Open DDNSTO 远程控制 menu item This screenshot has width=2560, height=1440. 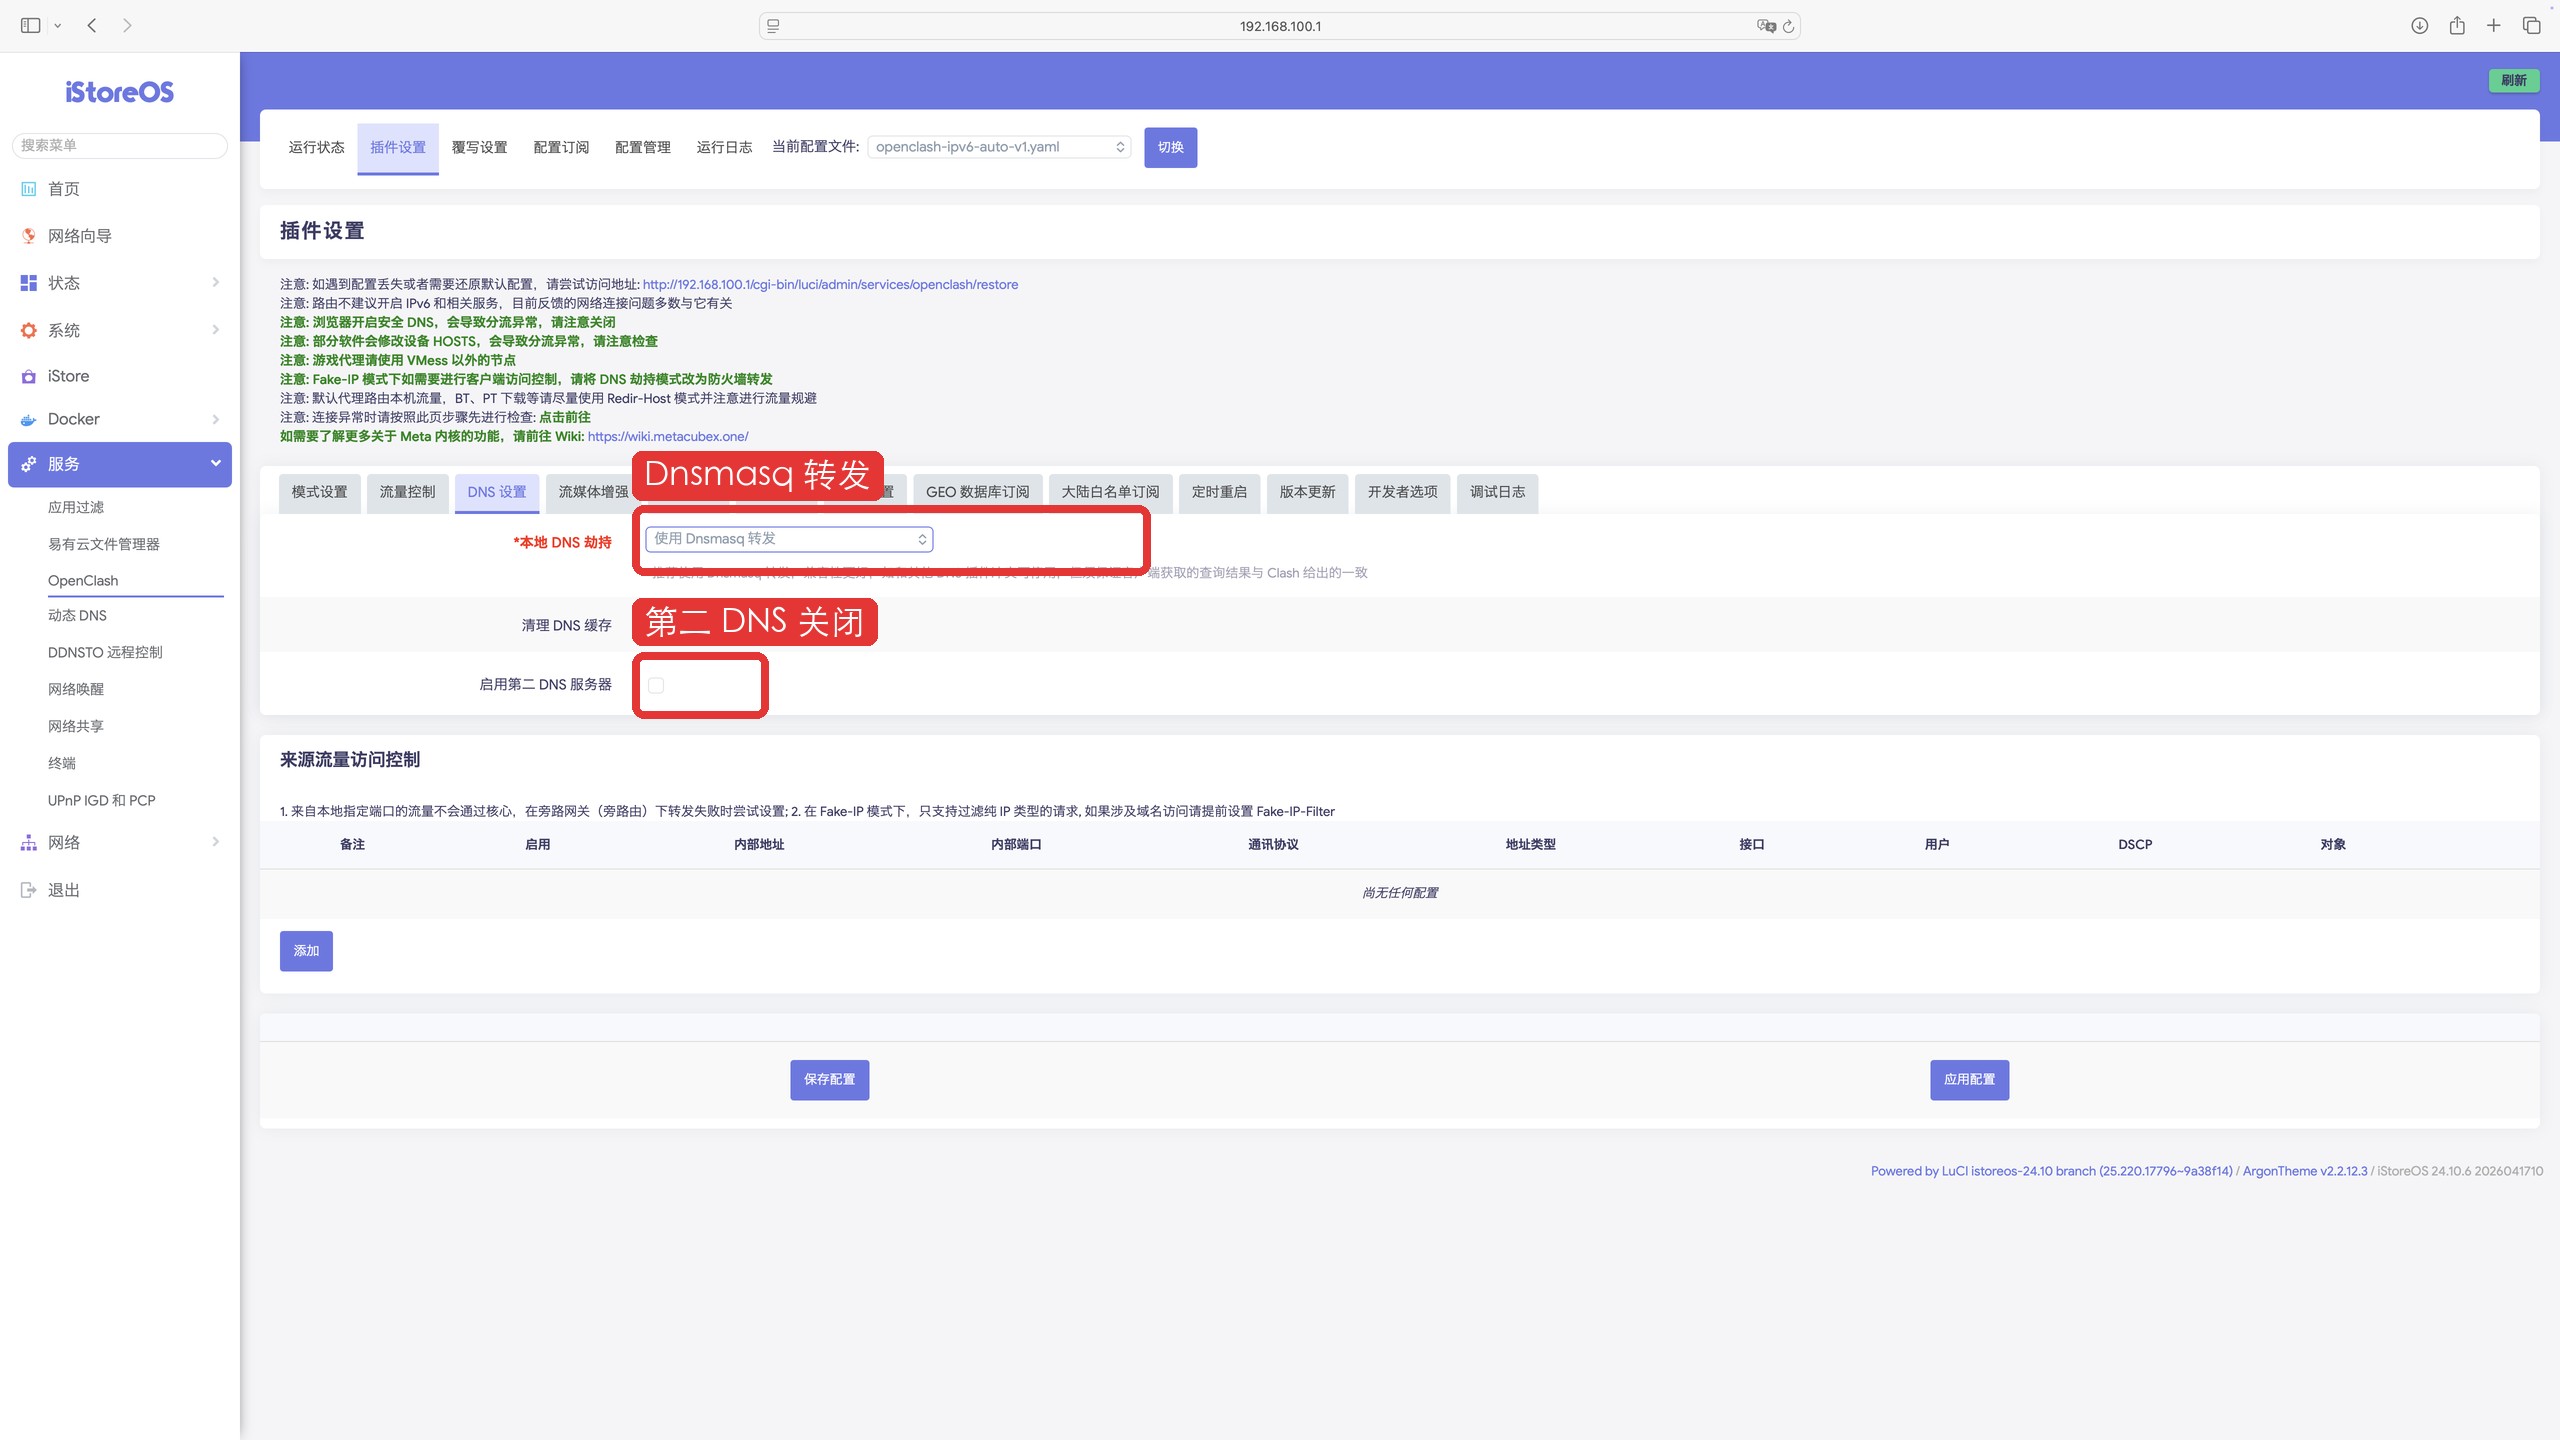(105, 653)
